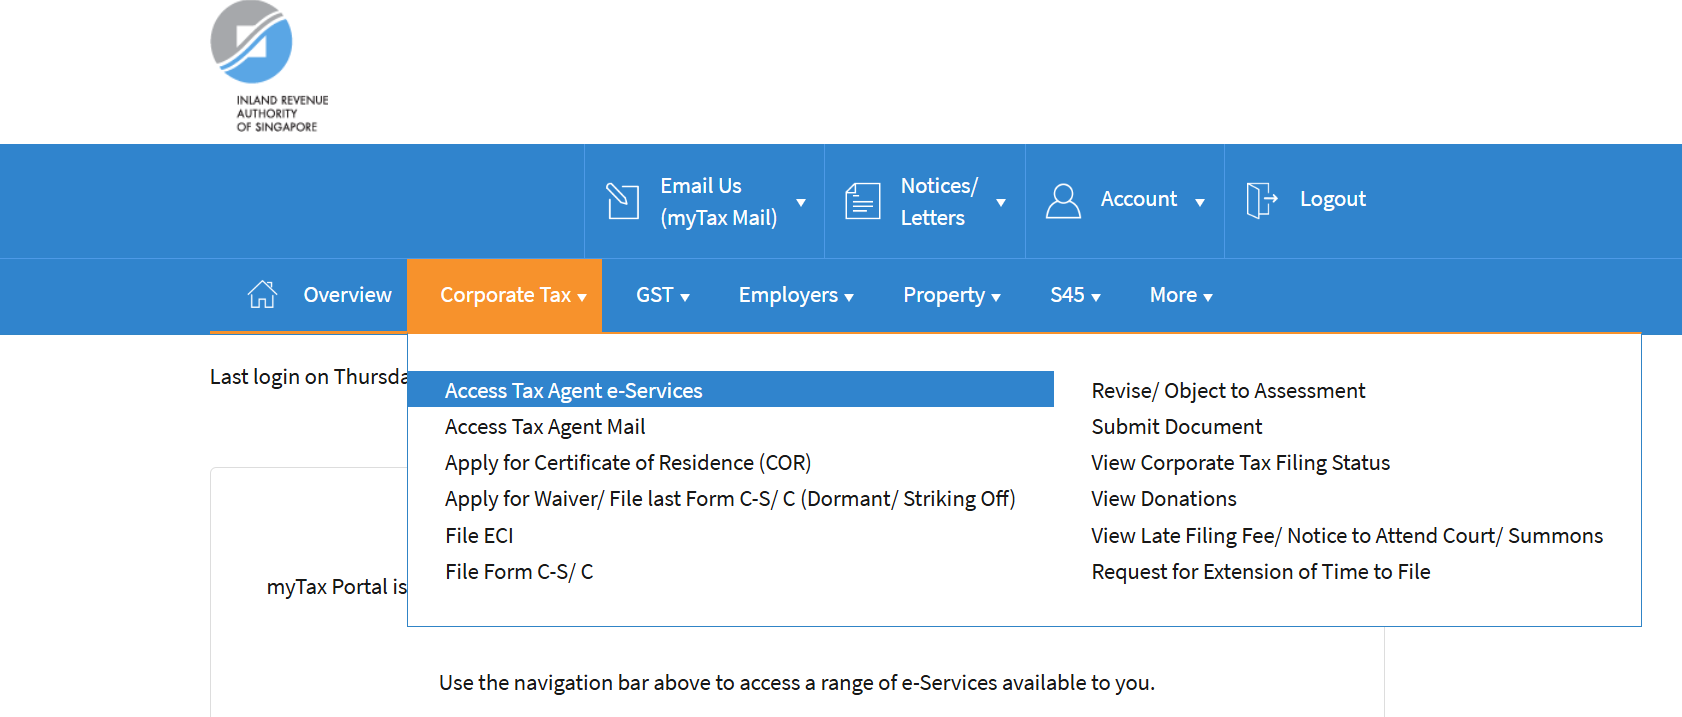Viewport: 1682px width, 717px height.
Task: Open Revise/ Object to Assessment
Action: pyautogui.click(x=1228, y=391)
